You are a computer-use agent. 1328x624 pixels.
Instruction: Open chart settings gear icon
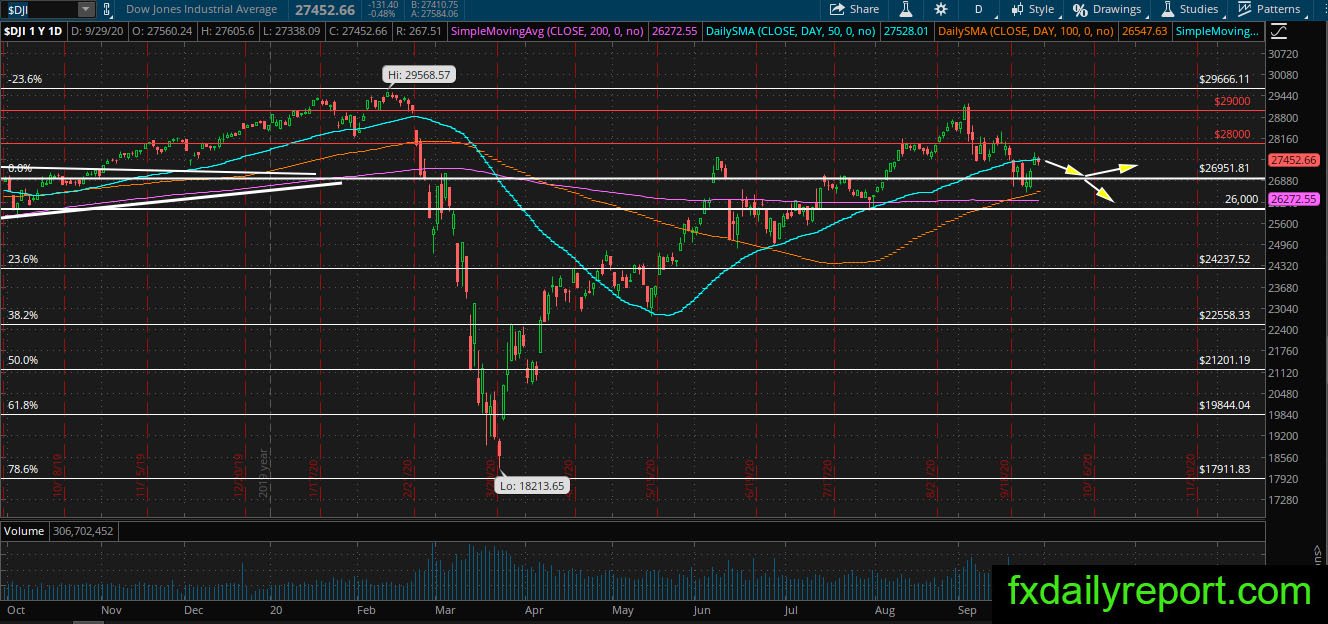[941, 9]
